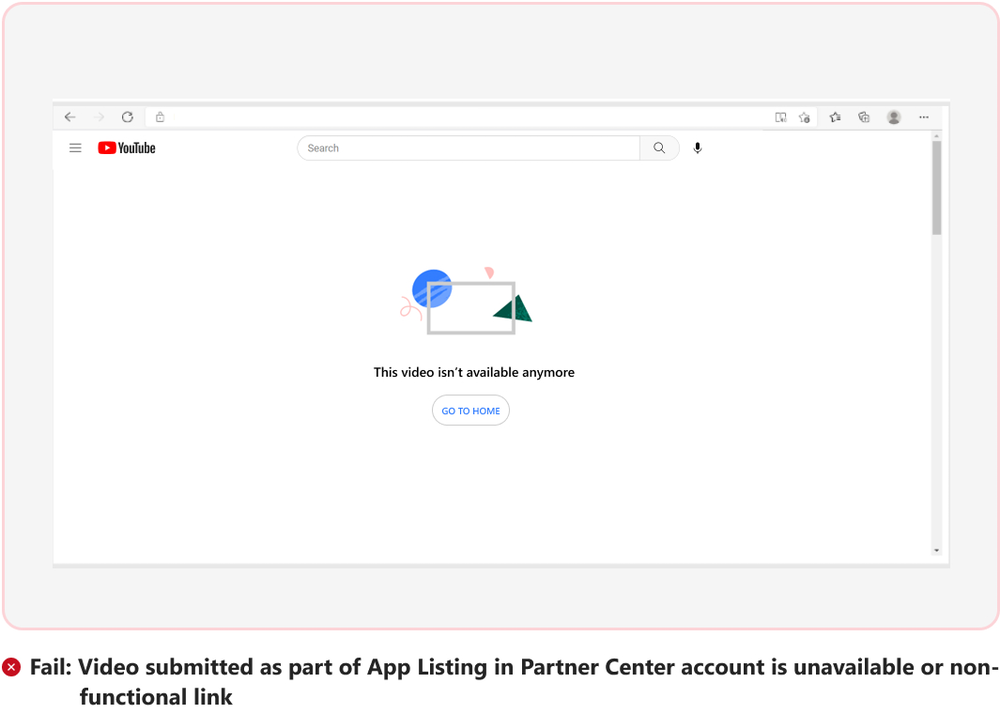
Task: Open the YouTube hamburger guide menu
Action: 75,148
